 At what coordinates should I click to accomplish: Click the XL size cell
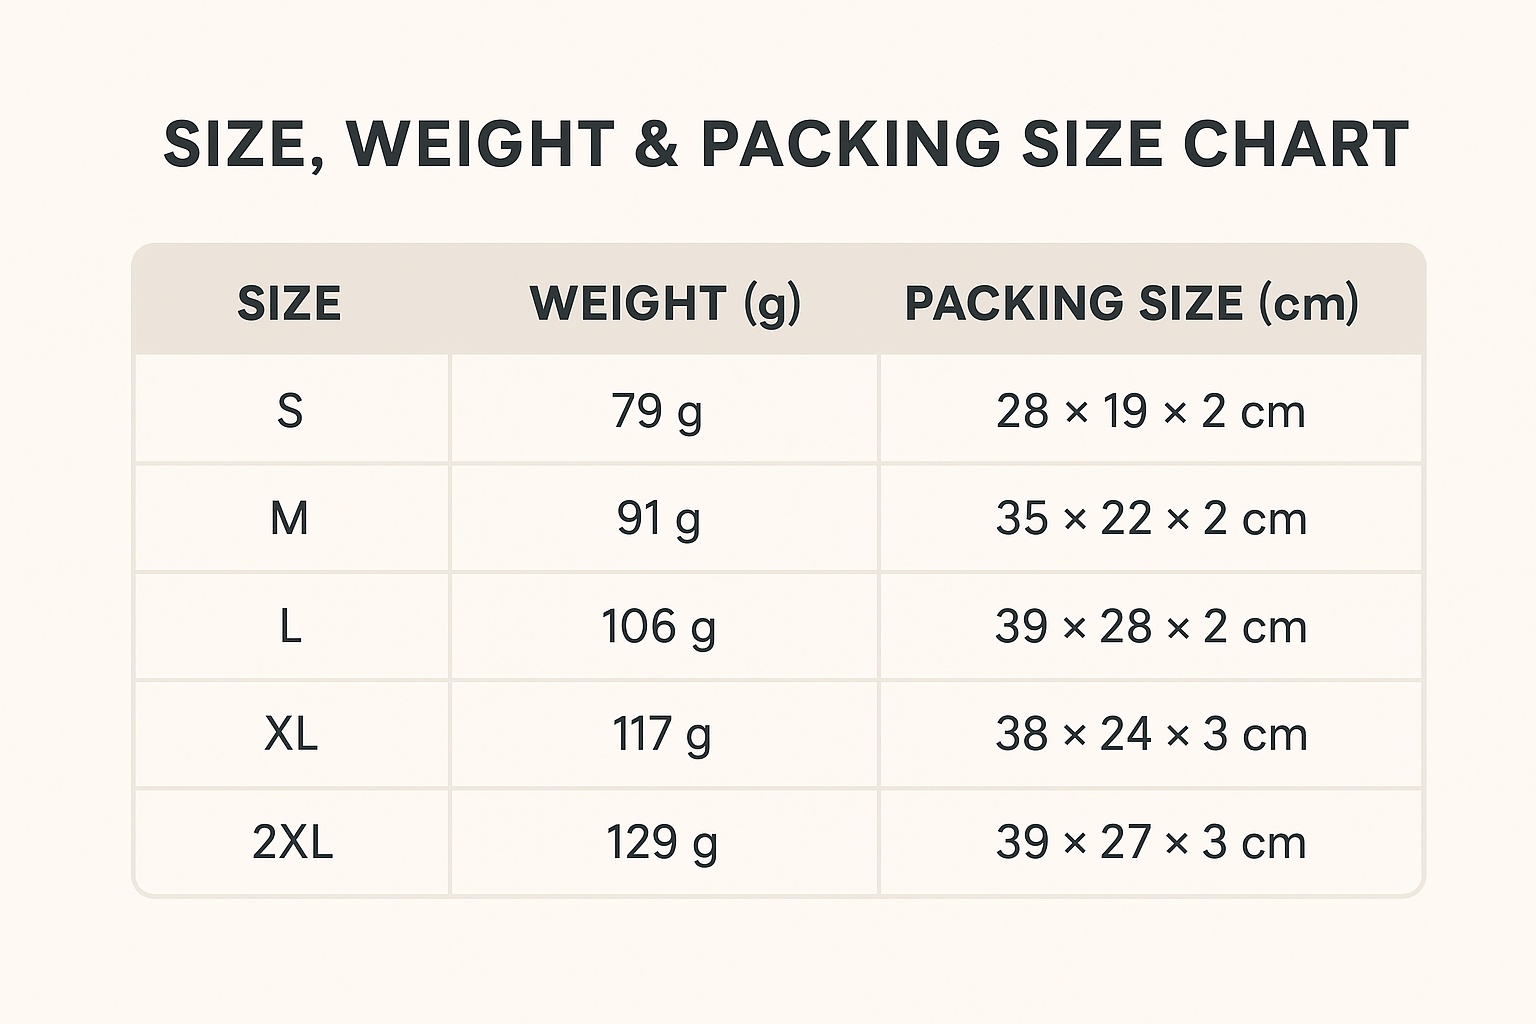[x=291, y=735]
